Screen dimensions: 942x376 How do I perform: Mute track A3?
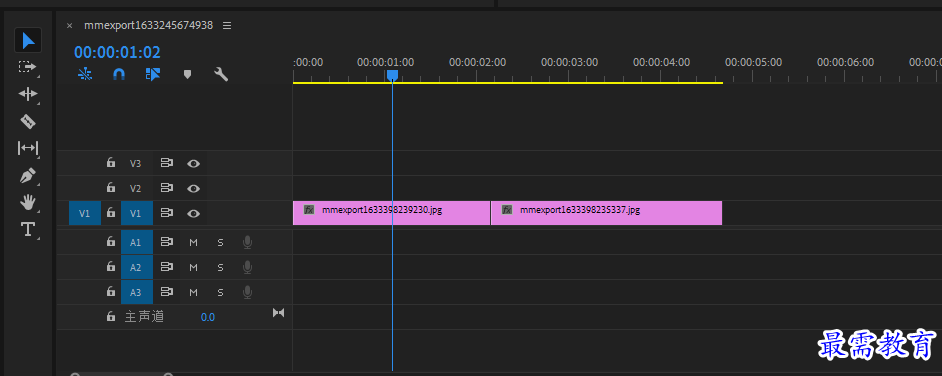tap(193, 293)
